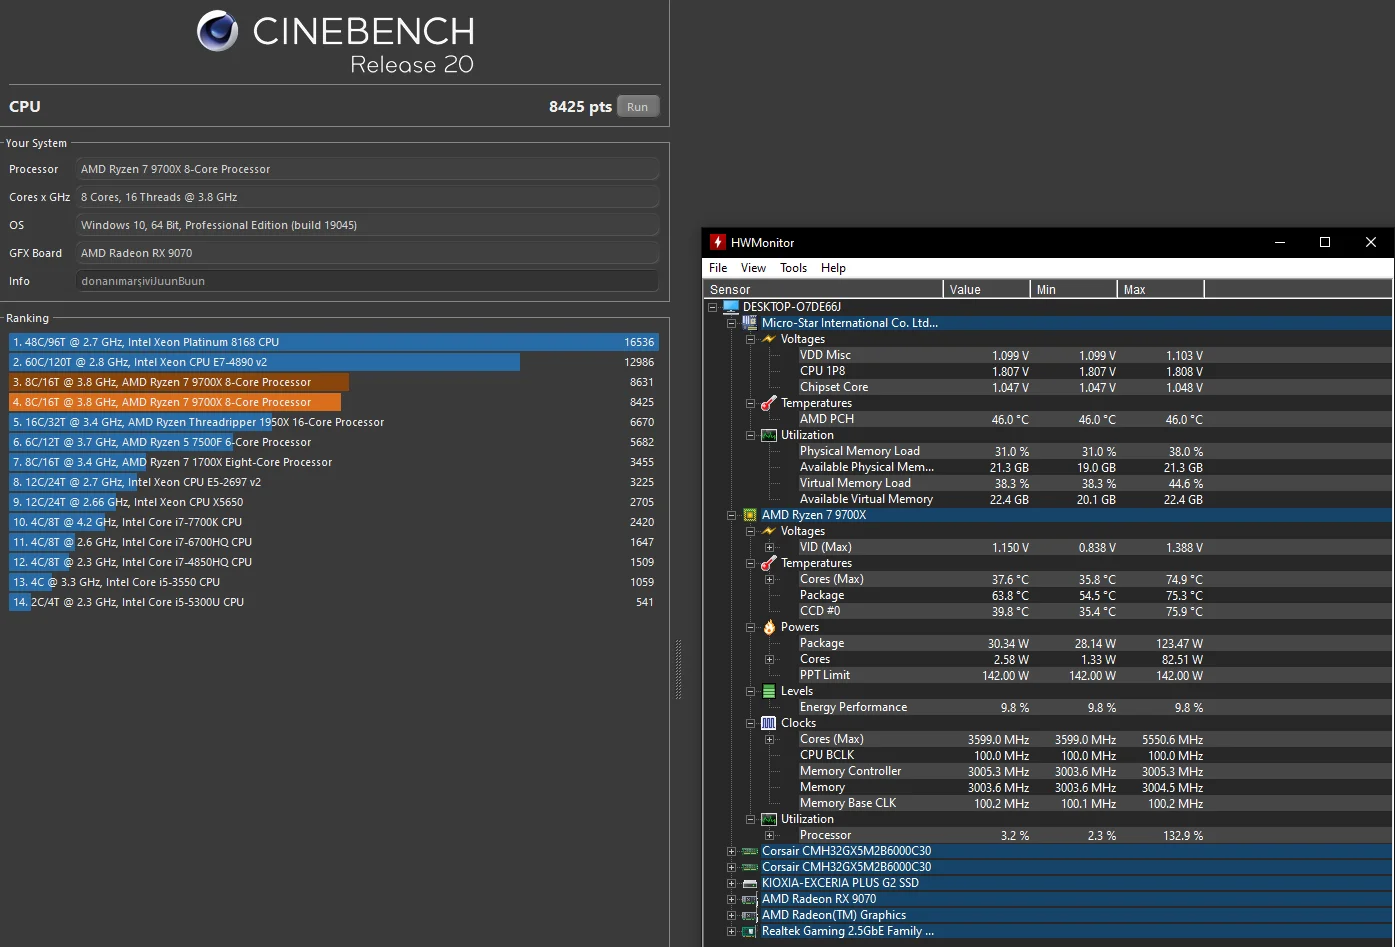
Task: Click the green bars icon beside Levels
Action: tap(769, 691)
